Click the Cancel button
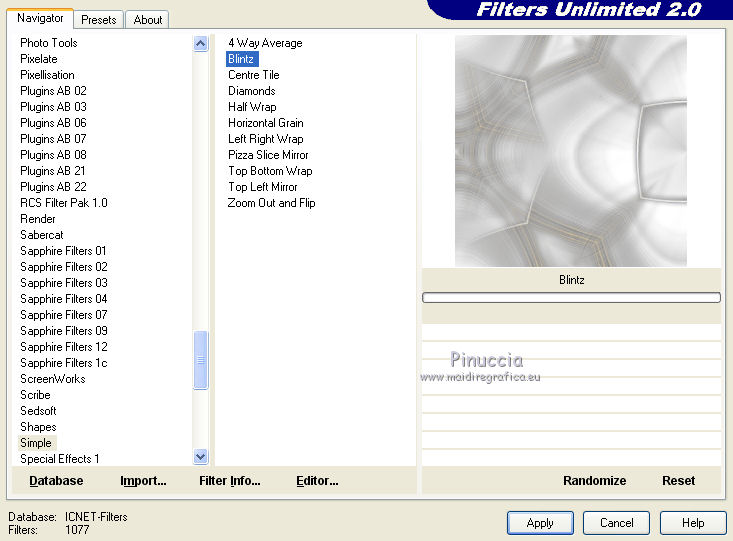 pyautogui.click(x=616, y=523)
